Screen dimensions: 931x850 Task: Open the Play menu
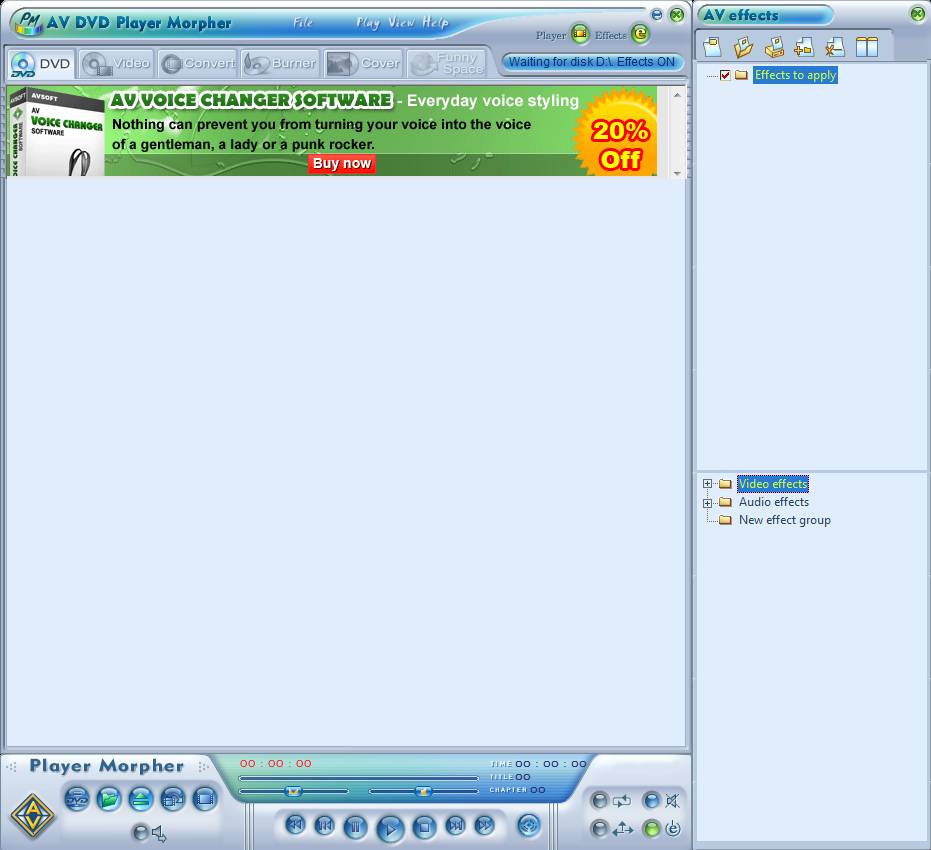pos(368,23)
